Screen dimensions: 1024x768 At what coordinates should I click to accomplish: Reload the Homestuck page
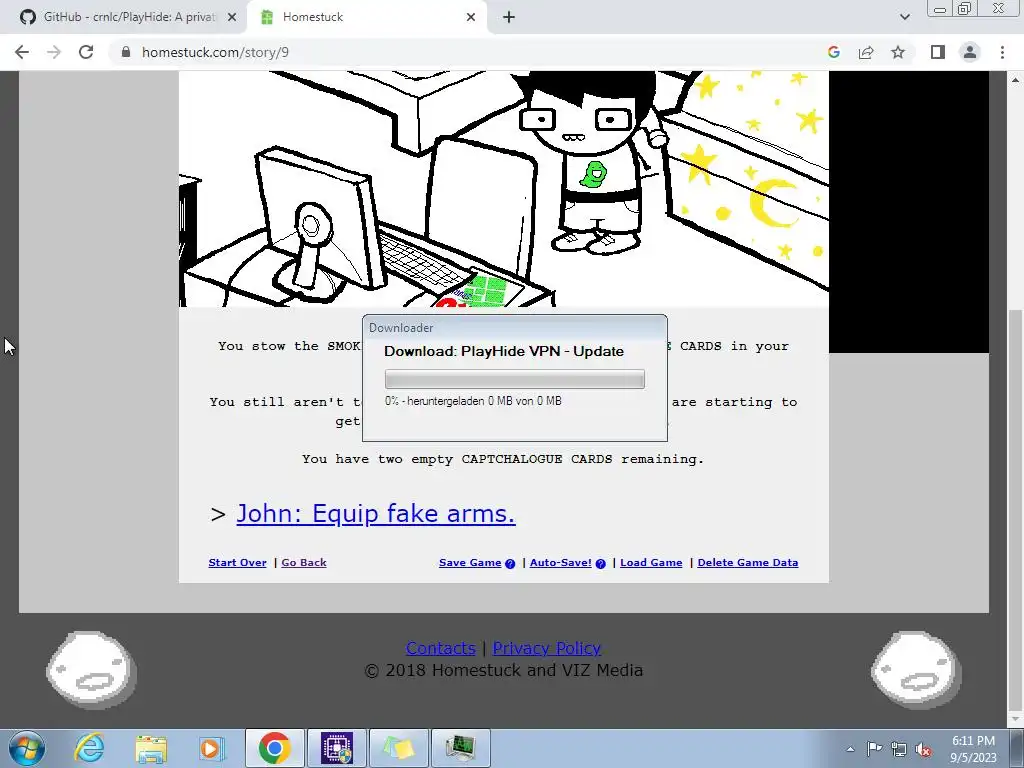[86, 52]
